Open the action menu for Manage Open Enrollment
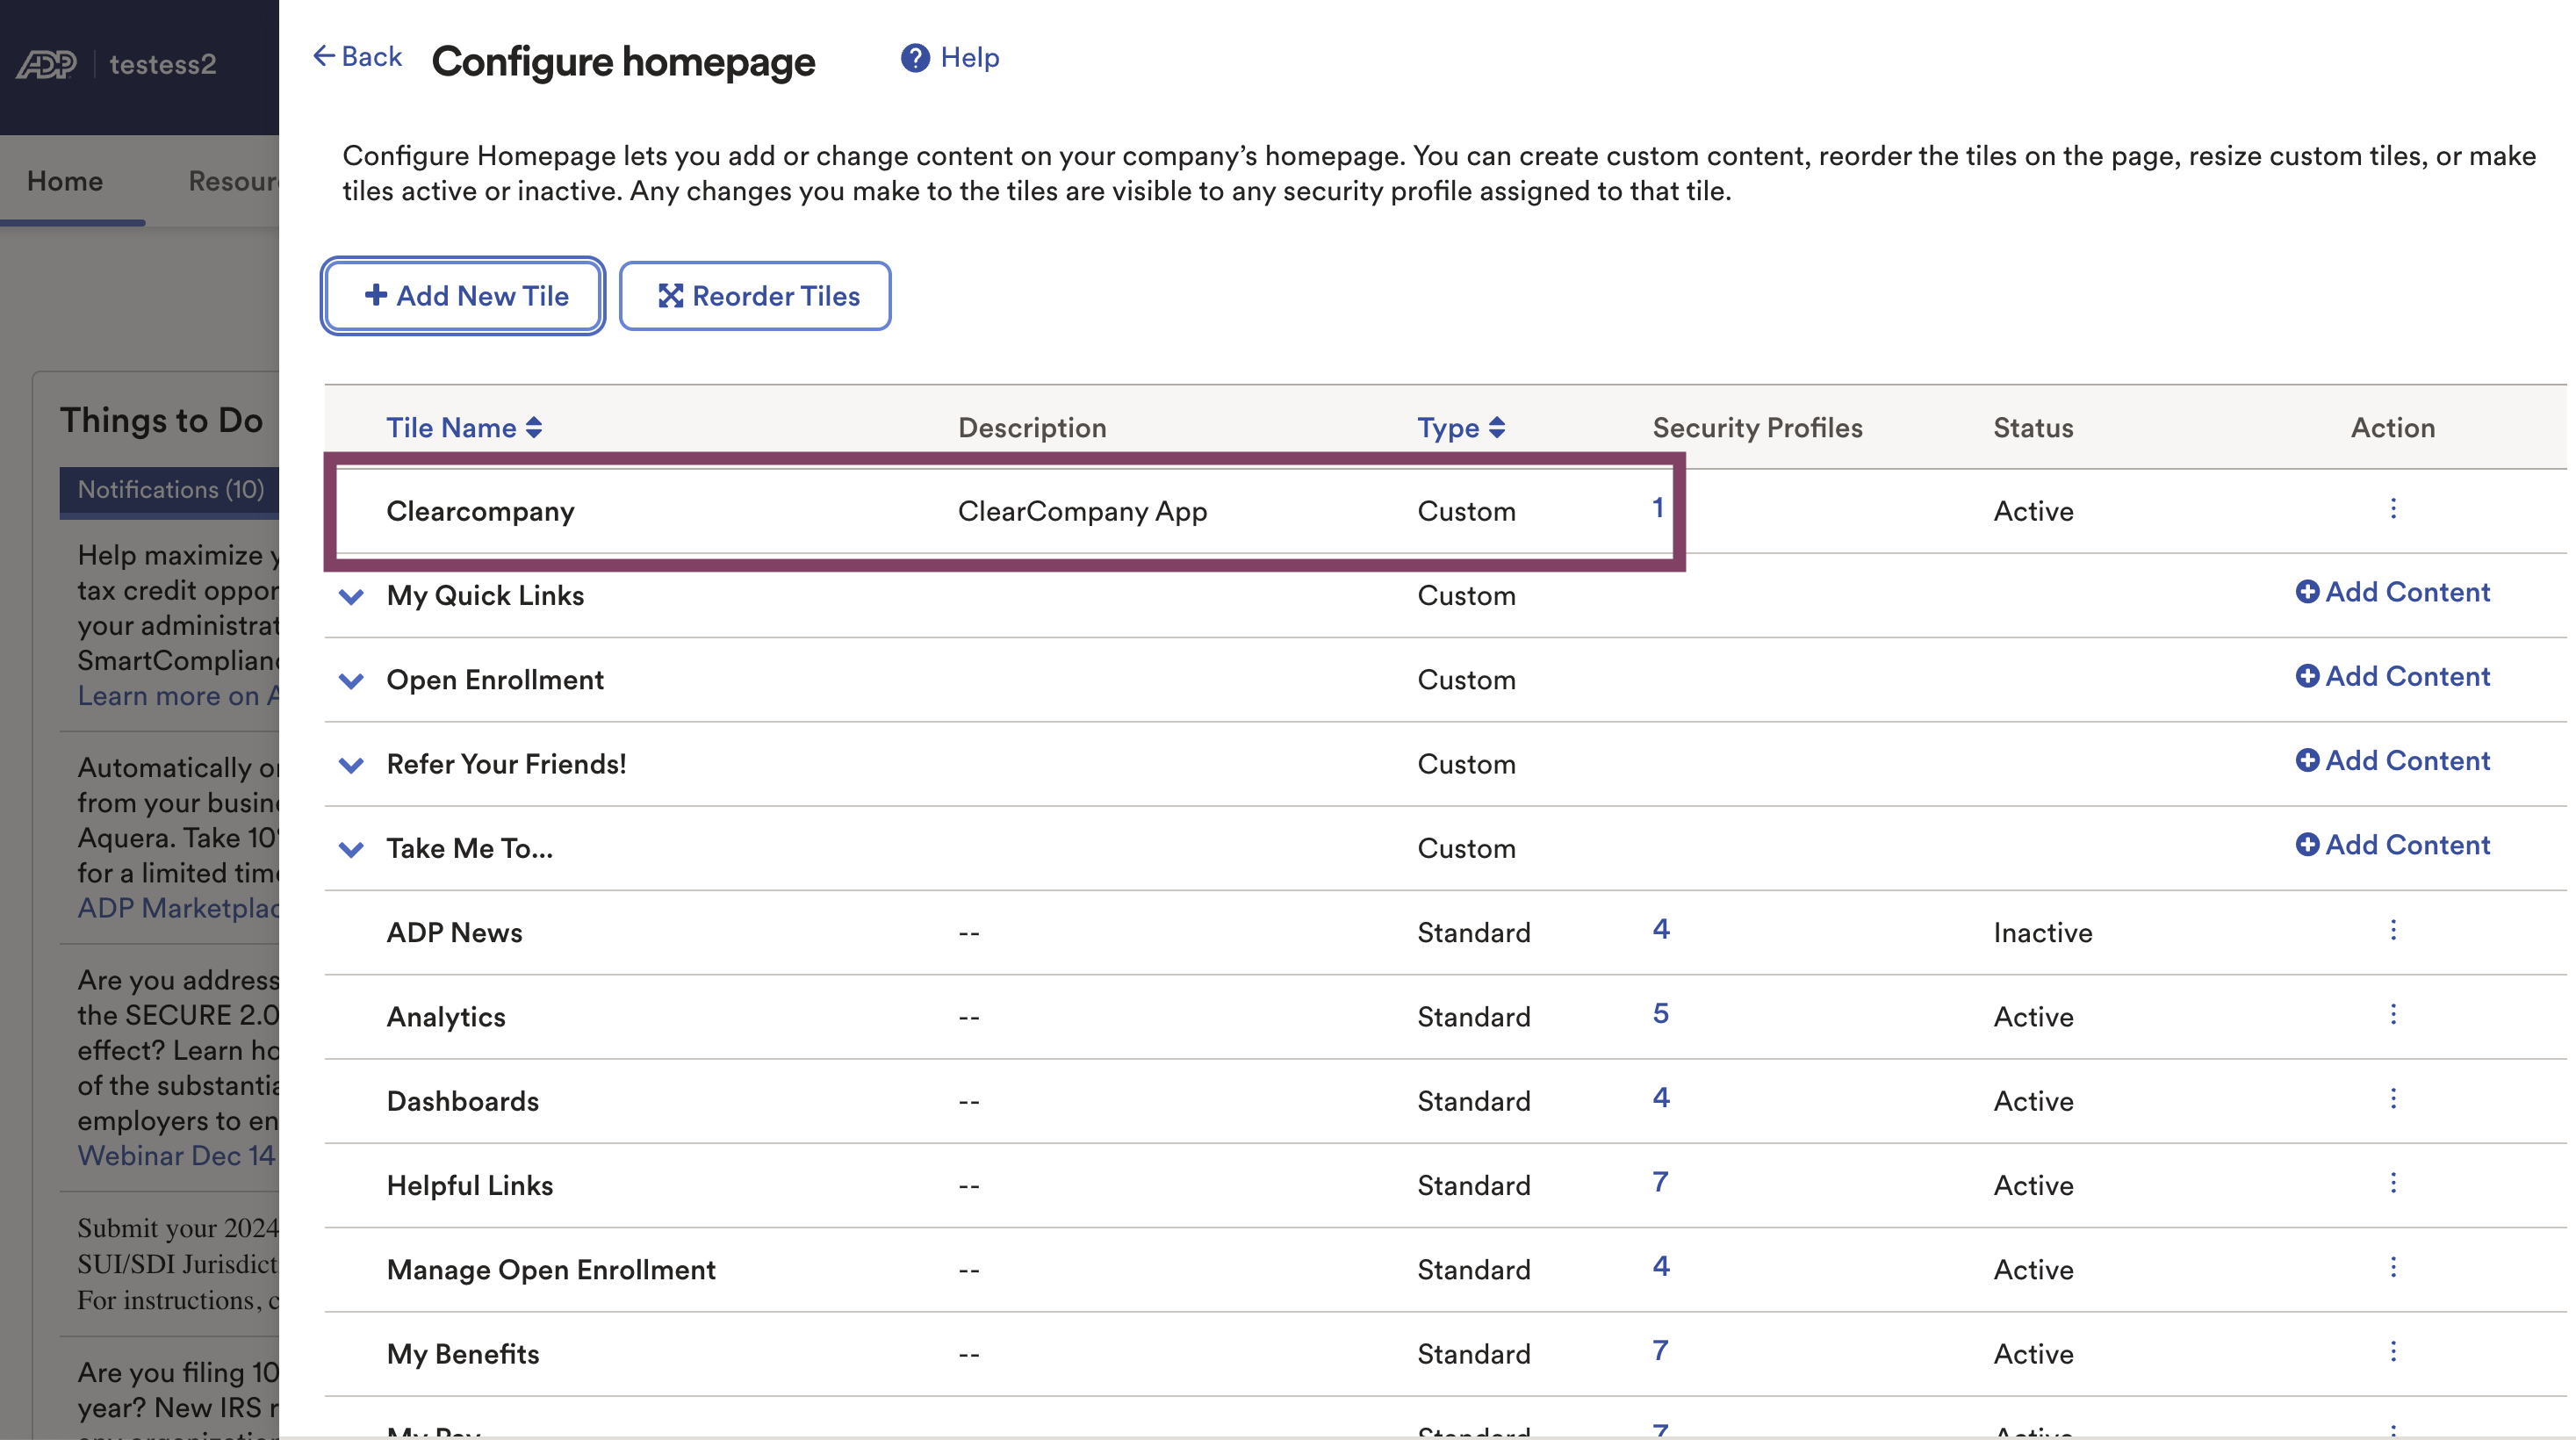Screen dimensions: 2576x1440 2393,1268
